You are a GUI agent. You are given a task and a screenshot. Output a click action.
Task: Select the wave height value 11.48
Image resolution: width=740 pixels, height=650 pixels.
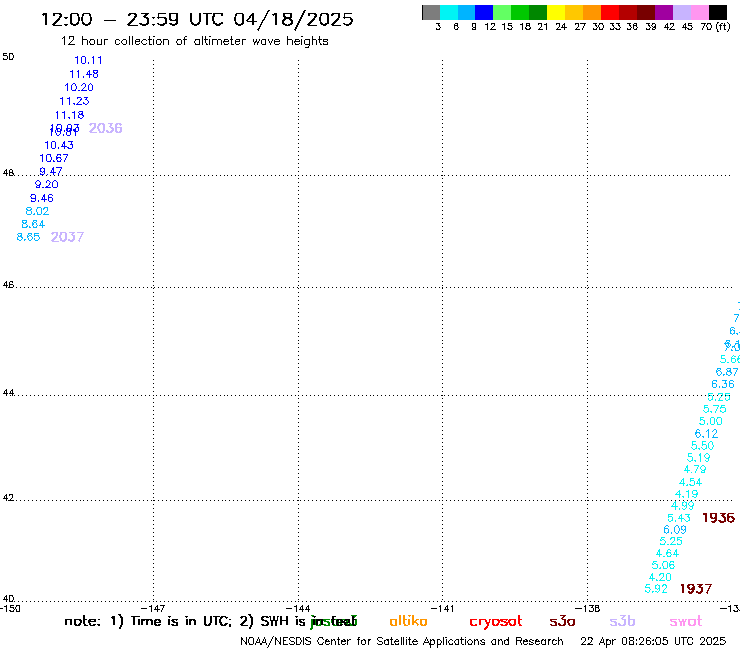[84, 74]
